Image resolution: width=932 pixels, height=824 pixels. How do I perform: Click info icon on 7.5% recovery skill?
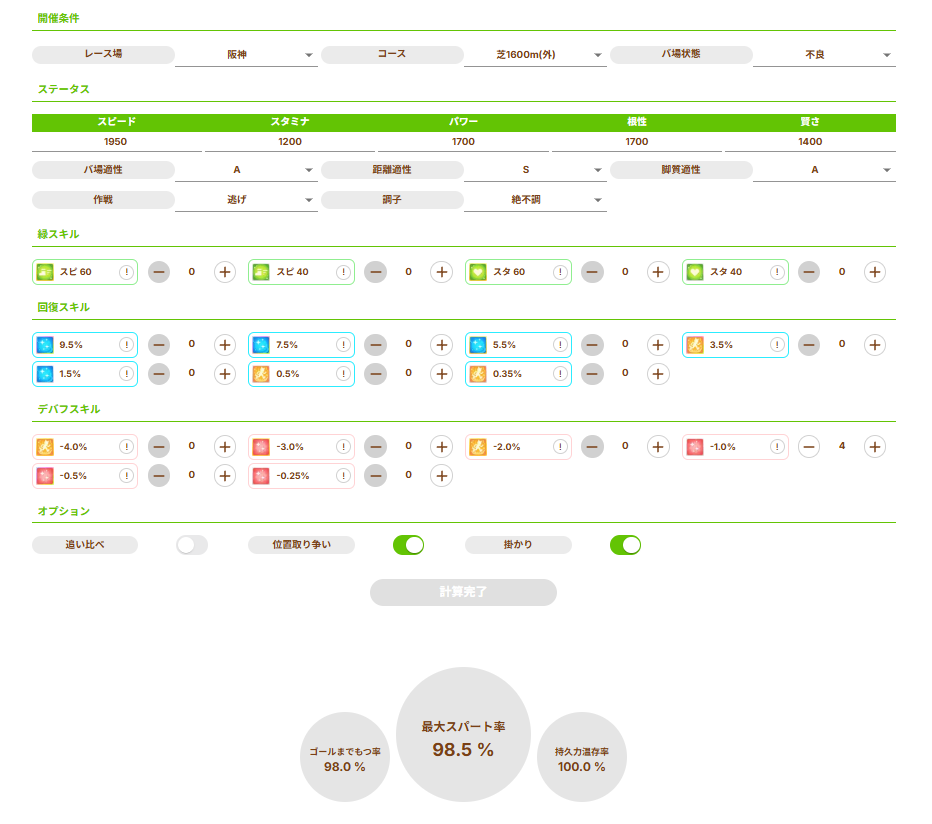tap(343, 345)
